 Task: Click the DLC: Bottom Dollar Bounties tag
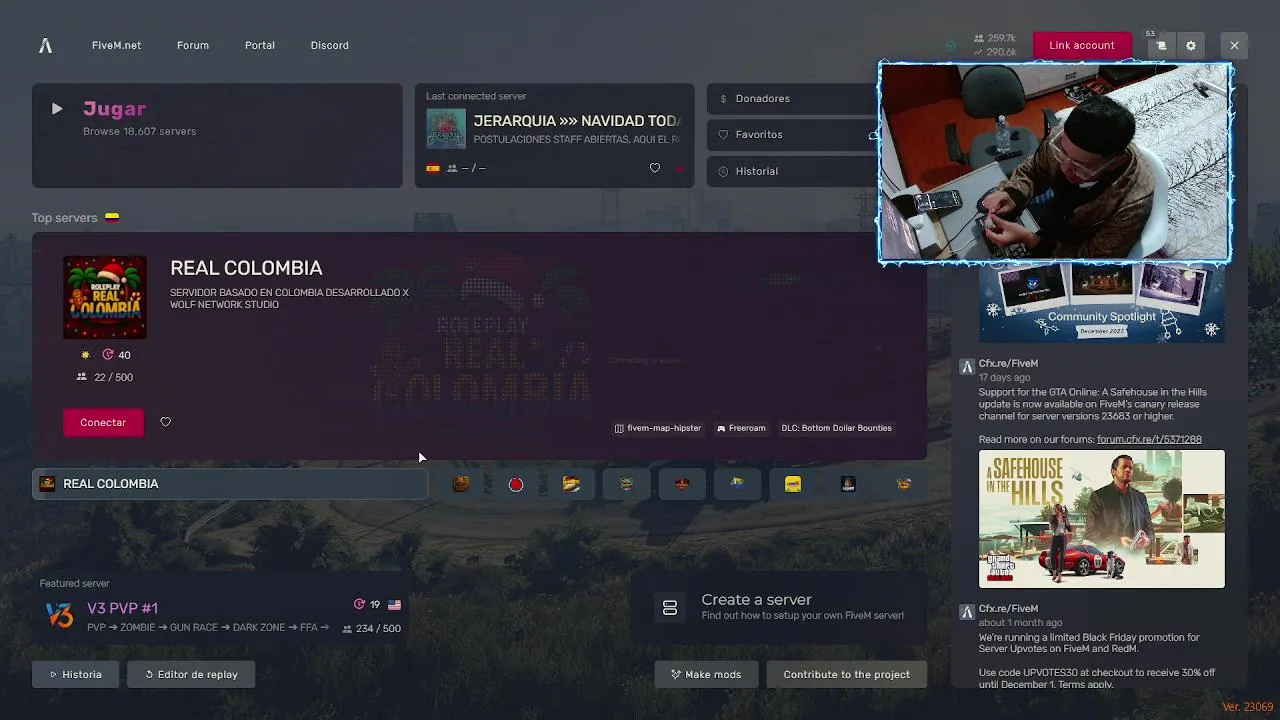point(836,428)
